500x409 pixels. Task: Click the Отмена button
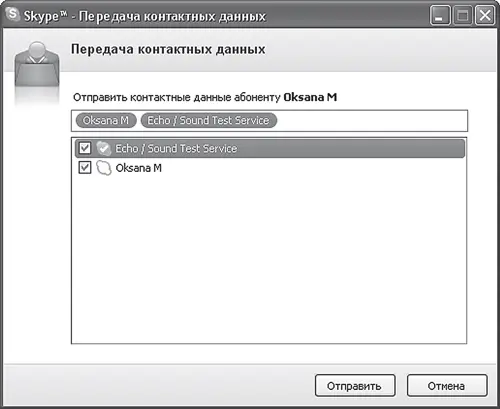coord(447,386)
